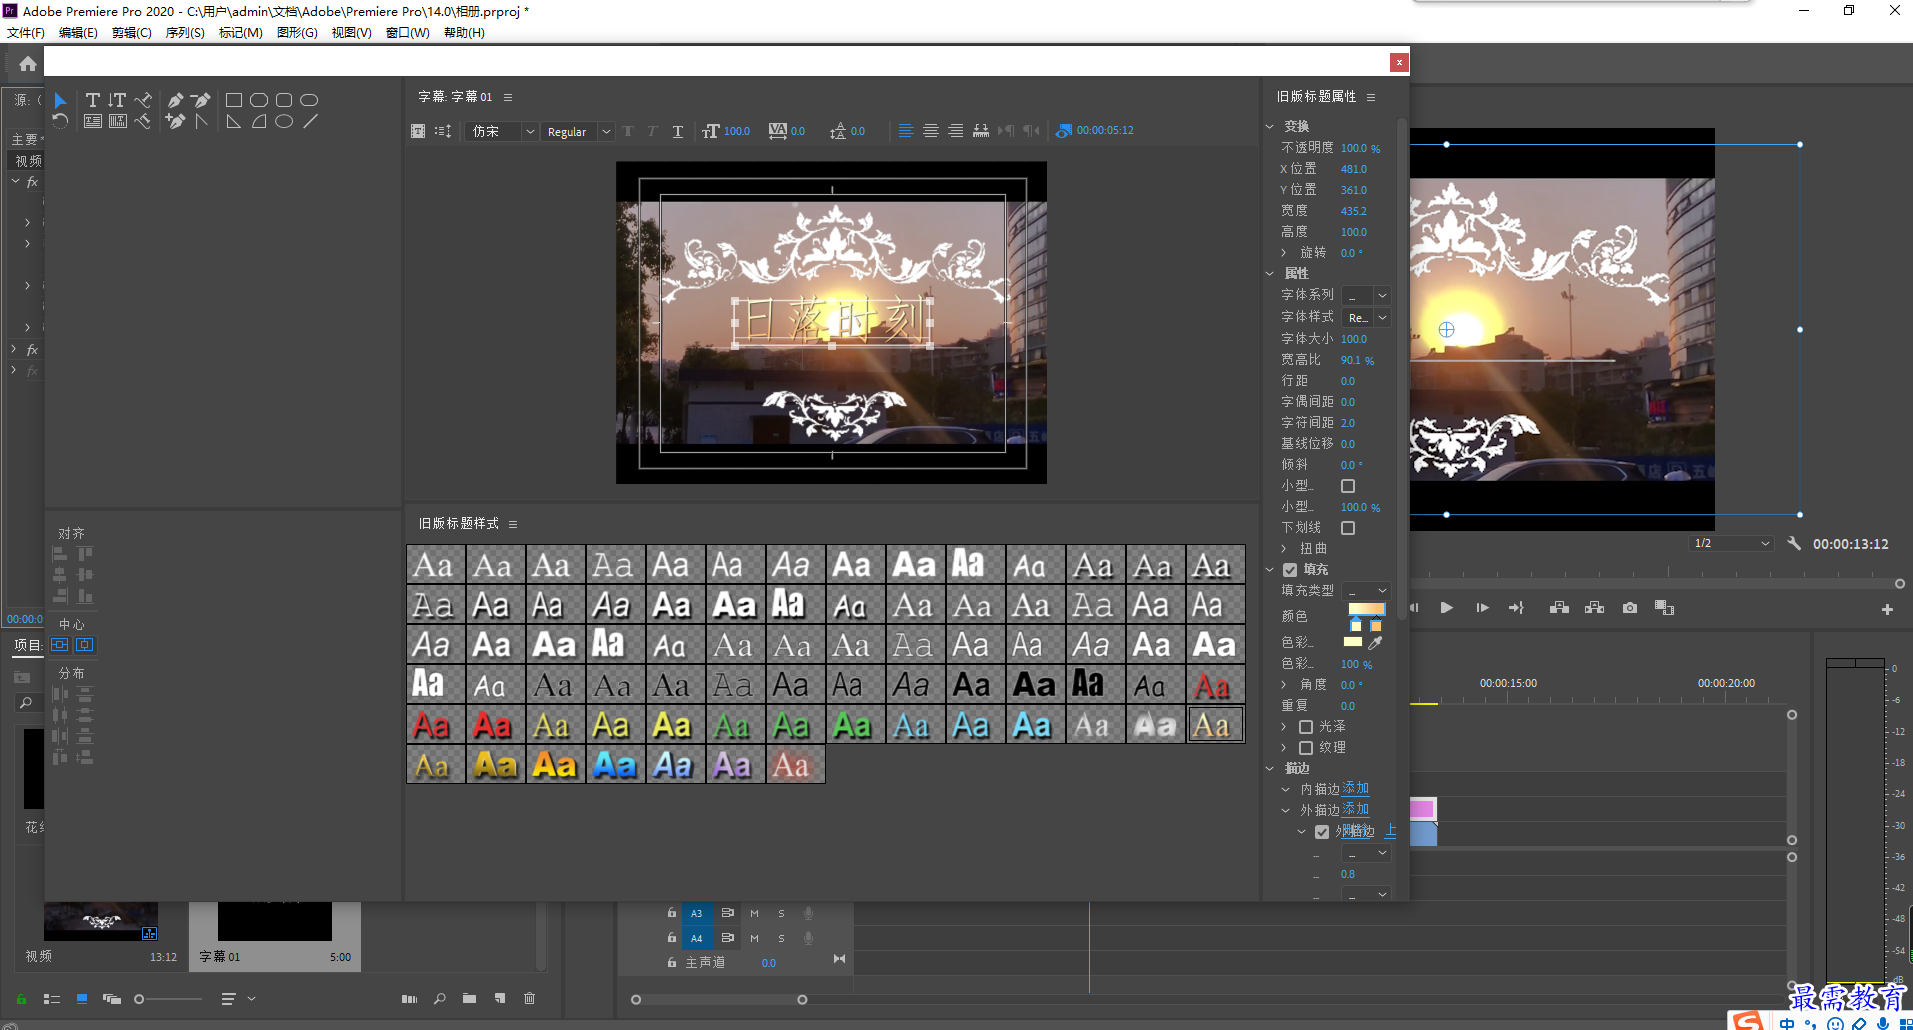The height and width of the screenshot is (1030, 1913).
Task: Align title text to the right
Action: (955, 131)
